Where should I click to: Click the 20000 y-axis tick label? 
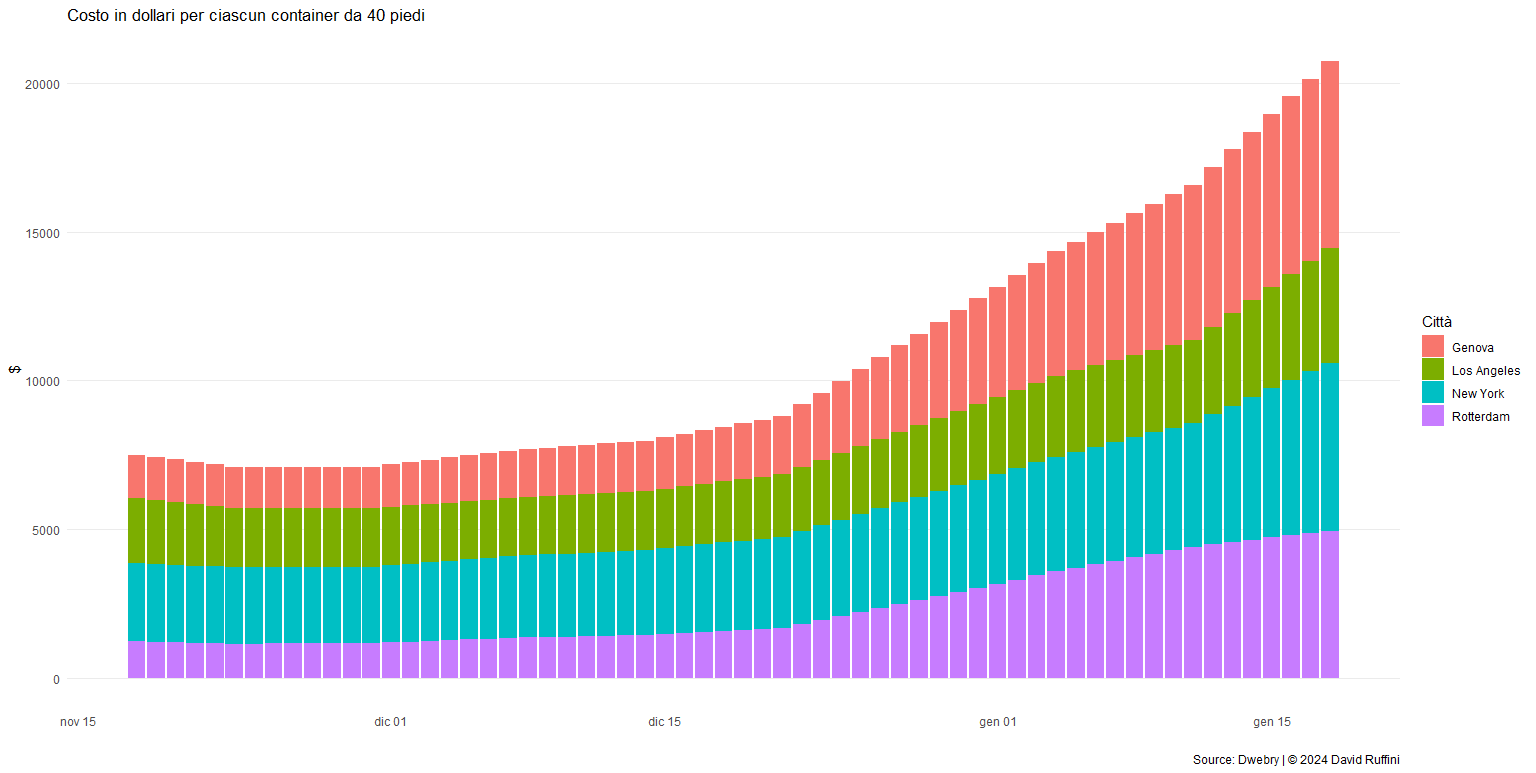[43, 85]
